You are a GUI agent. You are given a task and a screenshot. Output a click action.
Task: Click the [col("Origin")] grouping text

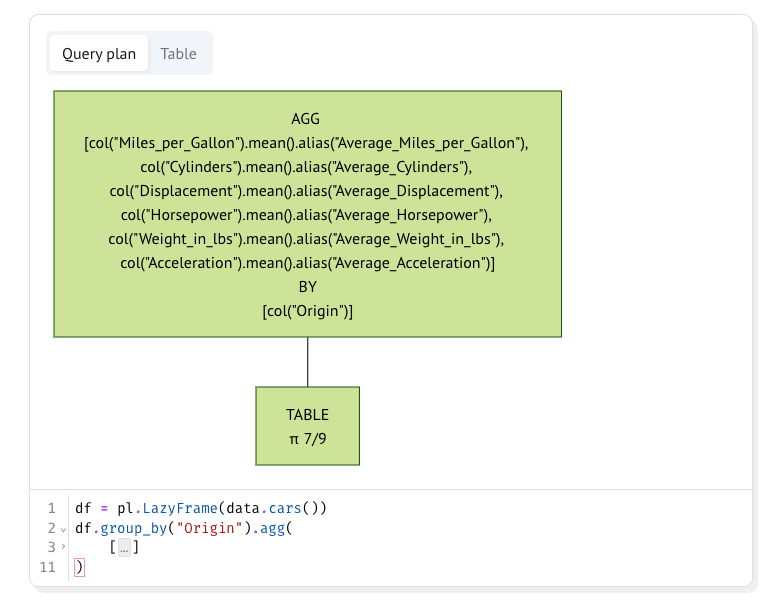point(307,311)
